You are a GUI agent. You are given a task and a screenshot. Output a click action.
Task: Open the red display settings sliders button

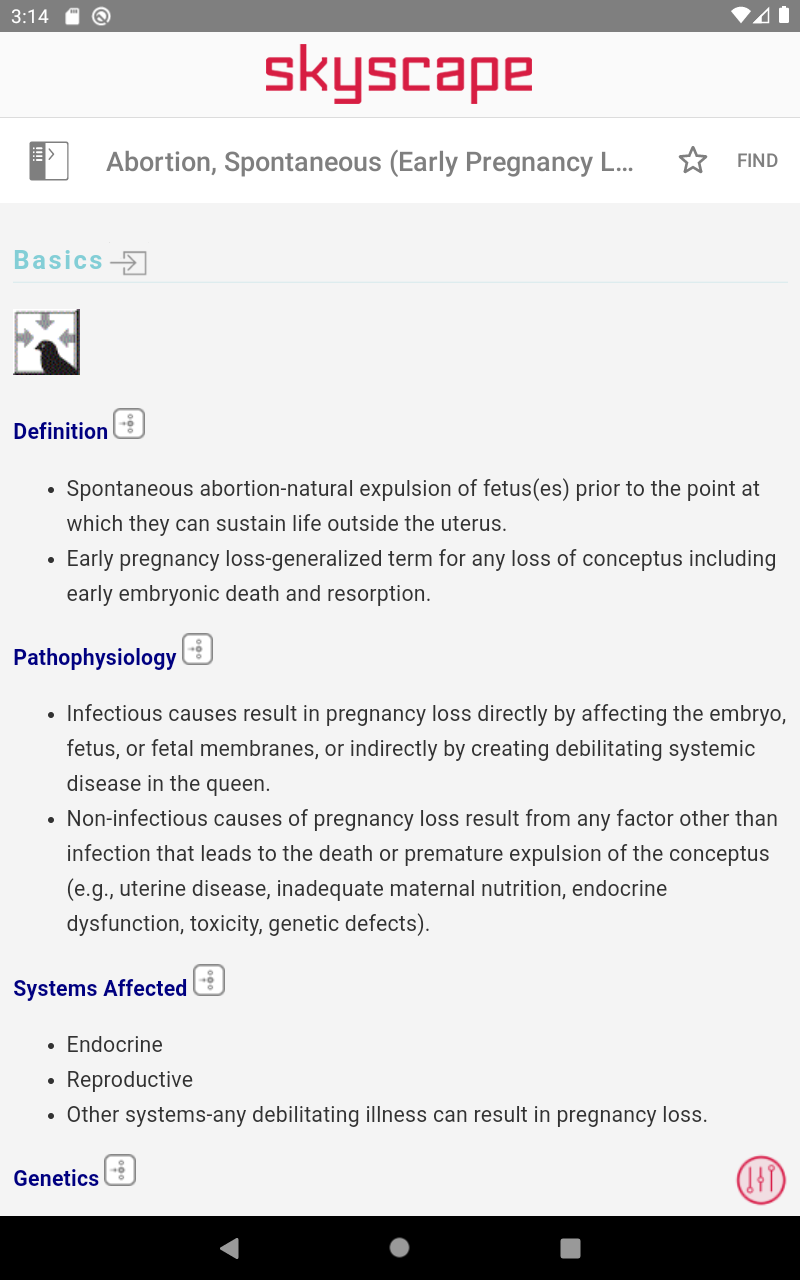(761, 1180)
